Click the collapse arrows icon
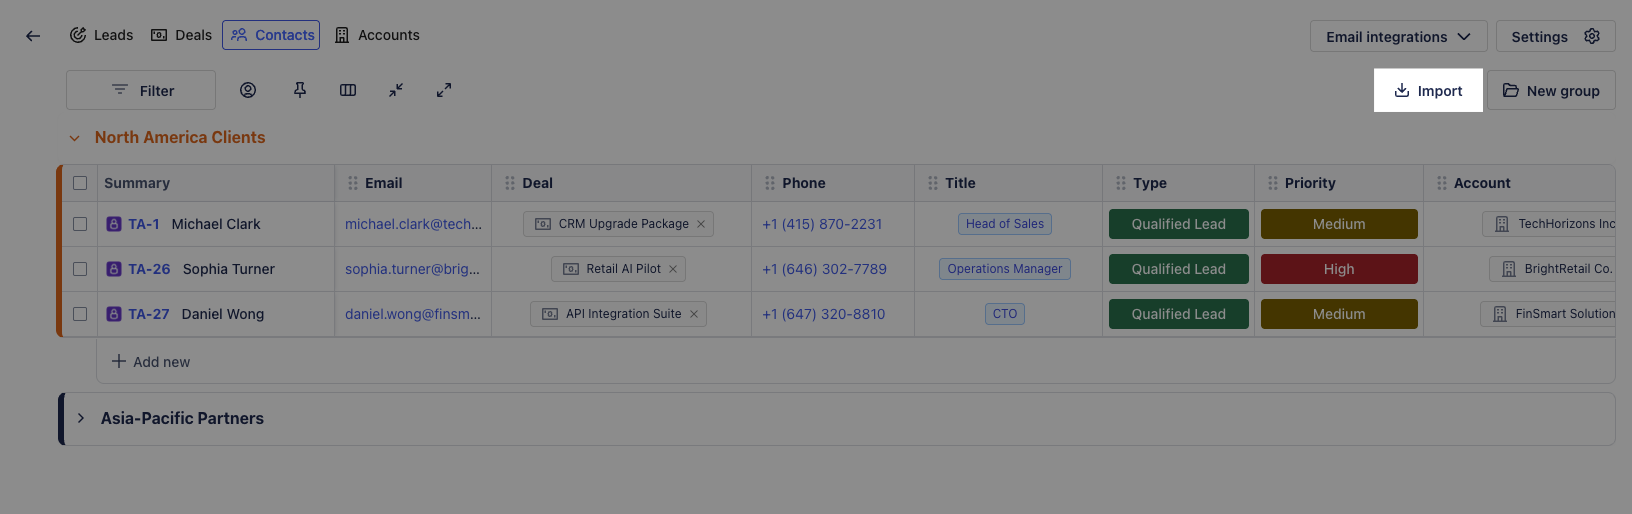 click(396, 90)
